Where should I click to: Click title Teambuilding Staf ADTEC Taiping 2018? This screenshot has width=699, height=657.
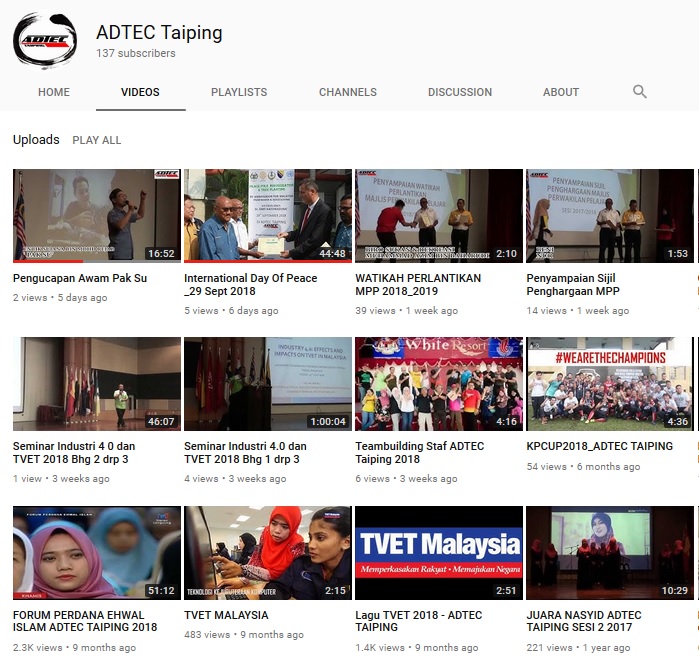pyautogui.click(x=419, y=452)
